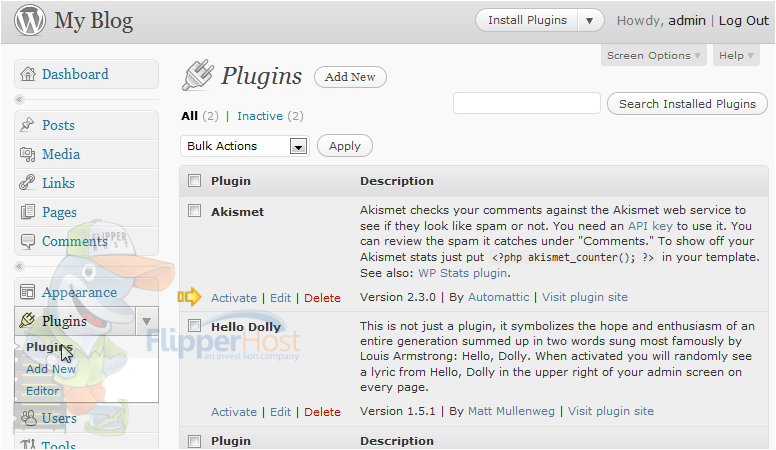This screenshot has height=450, width=776.
Task: Open the Bulk Actions dropdown
Action: click(245, 146)
